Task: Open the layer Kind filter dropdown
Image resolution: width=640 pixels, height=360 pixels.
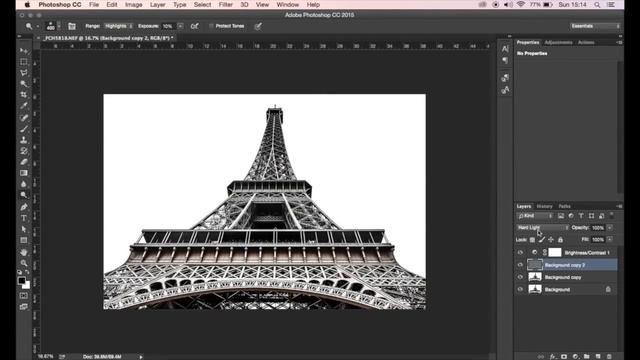Action: tap(535, 216)
